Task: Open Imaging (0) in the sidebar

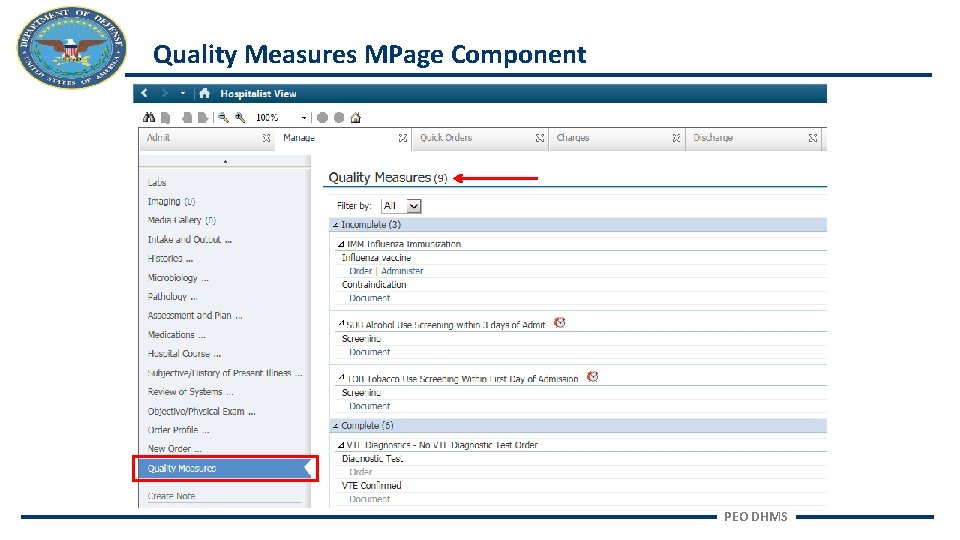Action: 171,201
